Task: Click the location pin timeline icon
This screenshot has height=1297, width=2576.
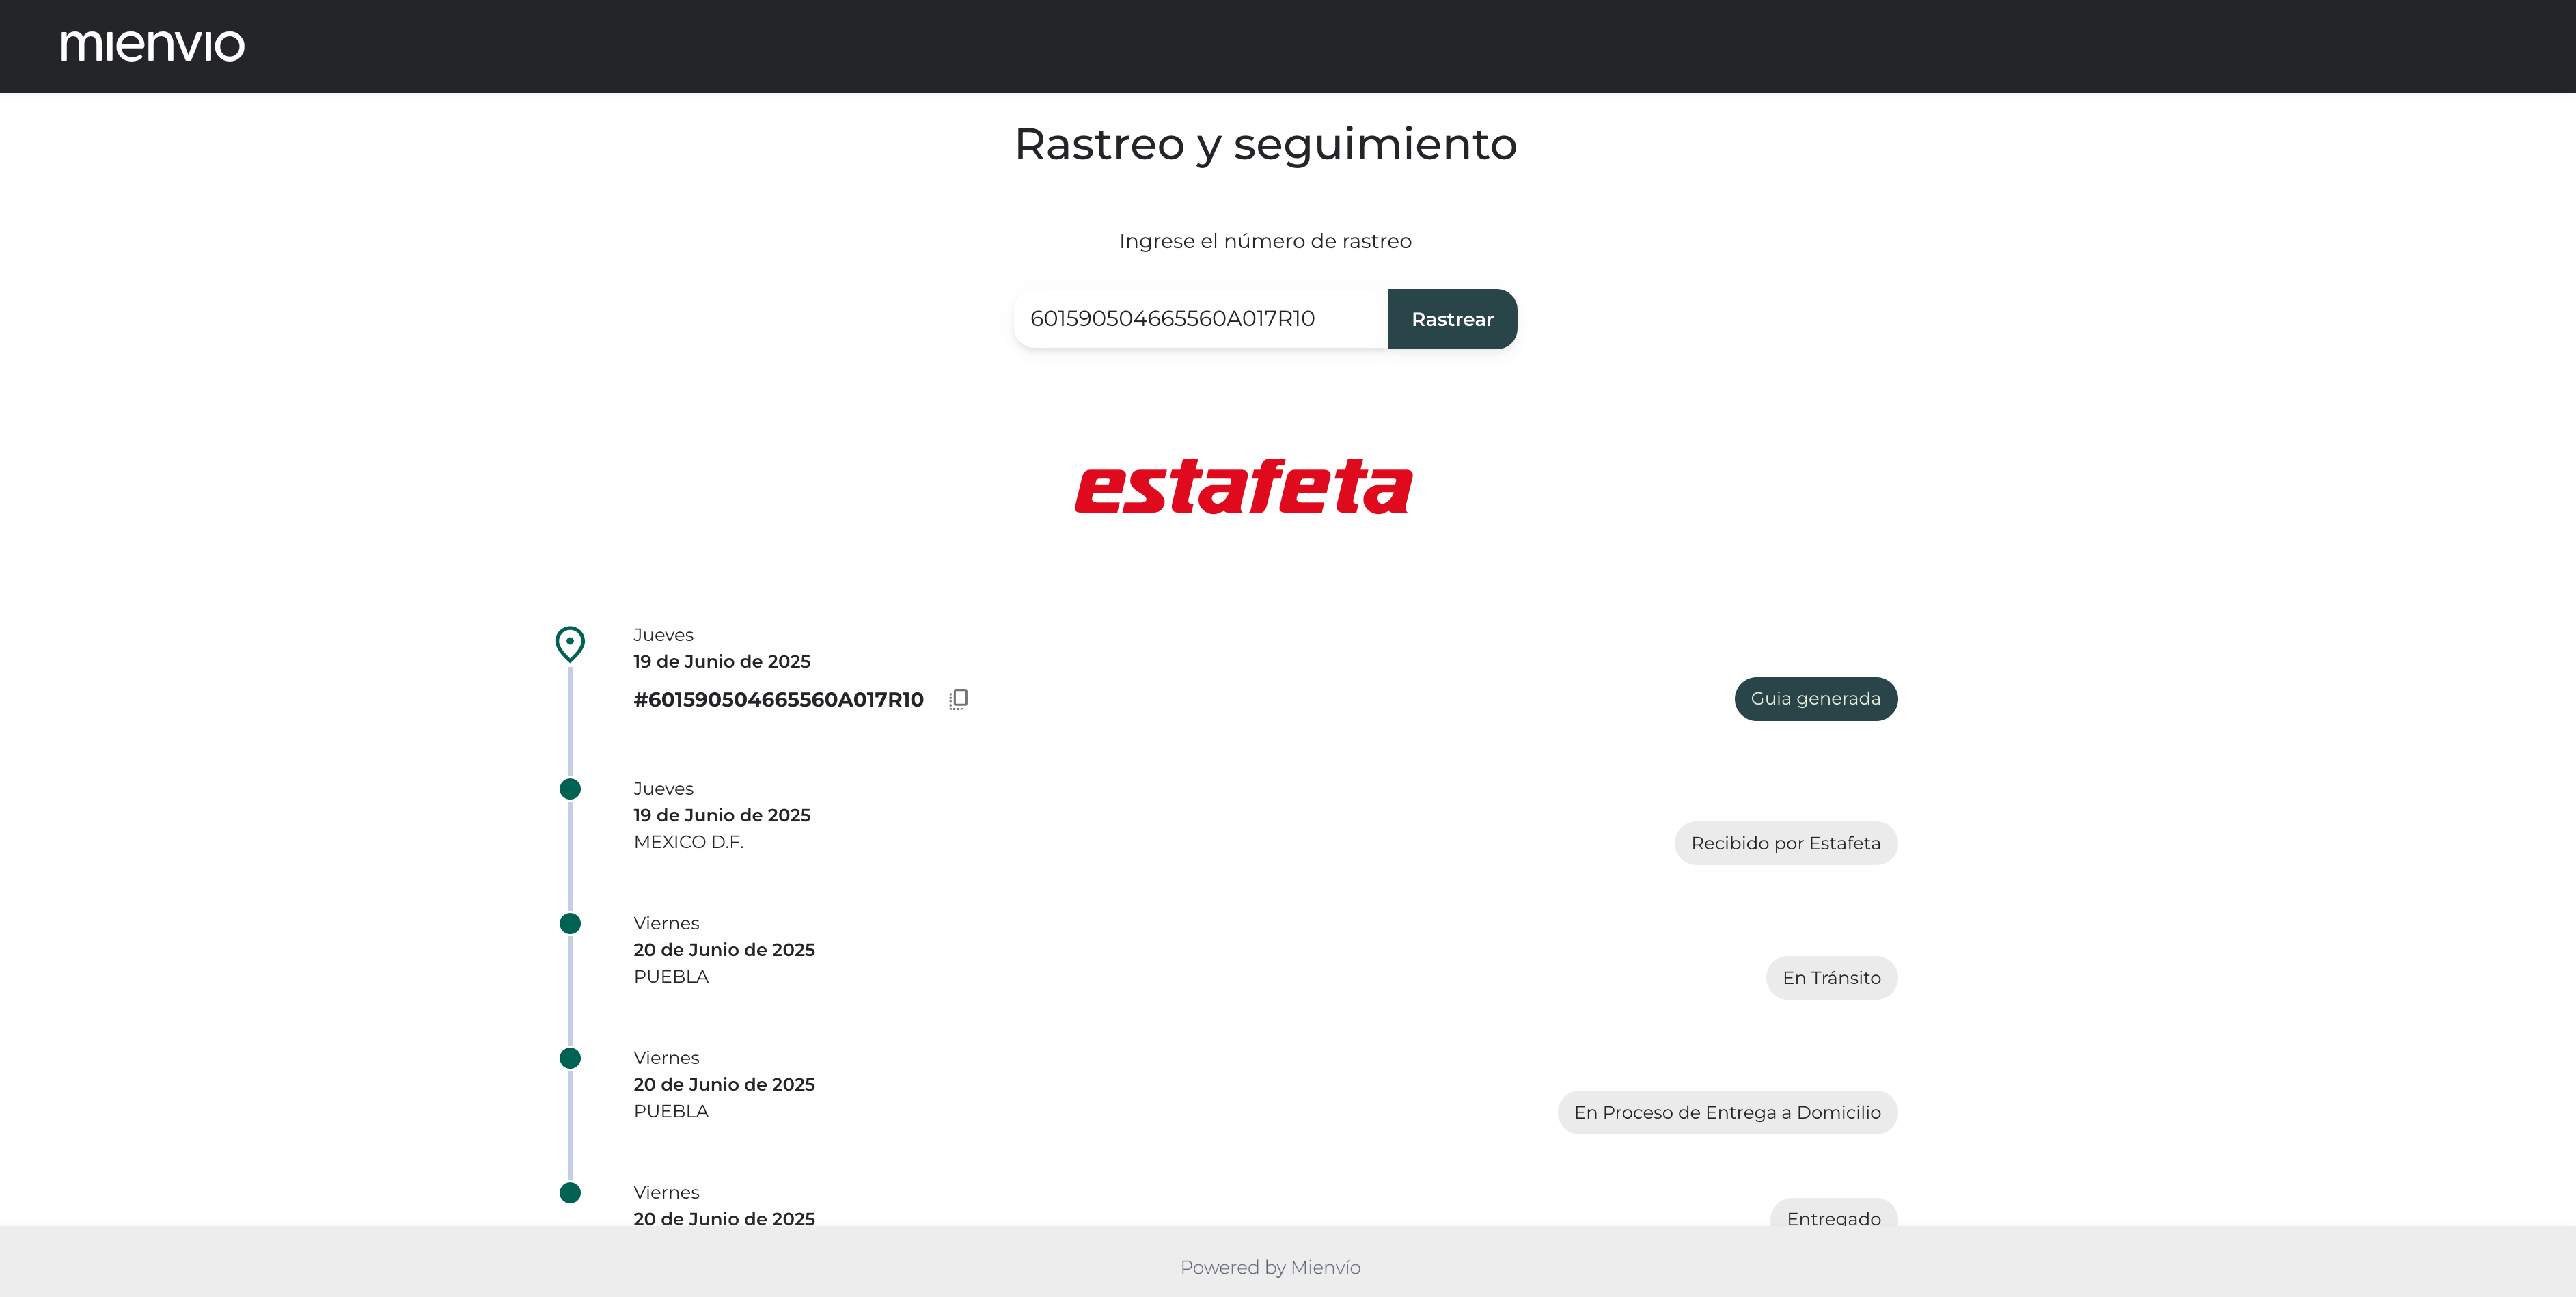Action: (570, 644)
